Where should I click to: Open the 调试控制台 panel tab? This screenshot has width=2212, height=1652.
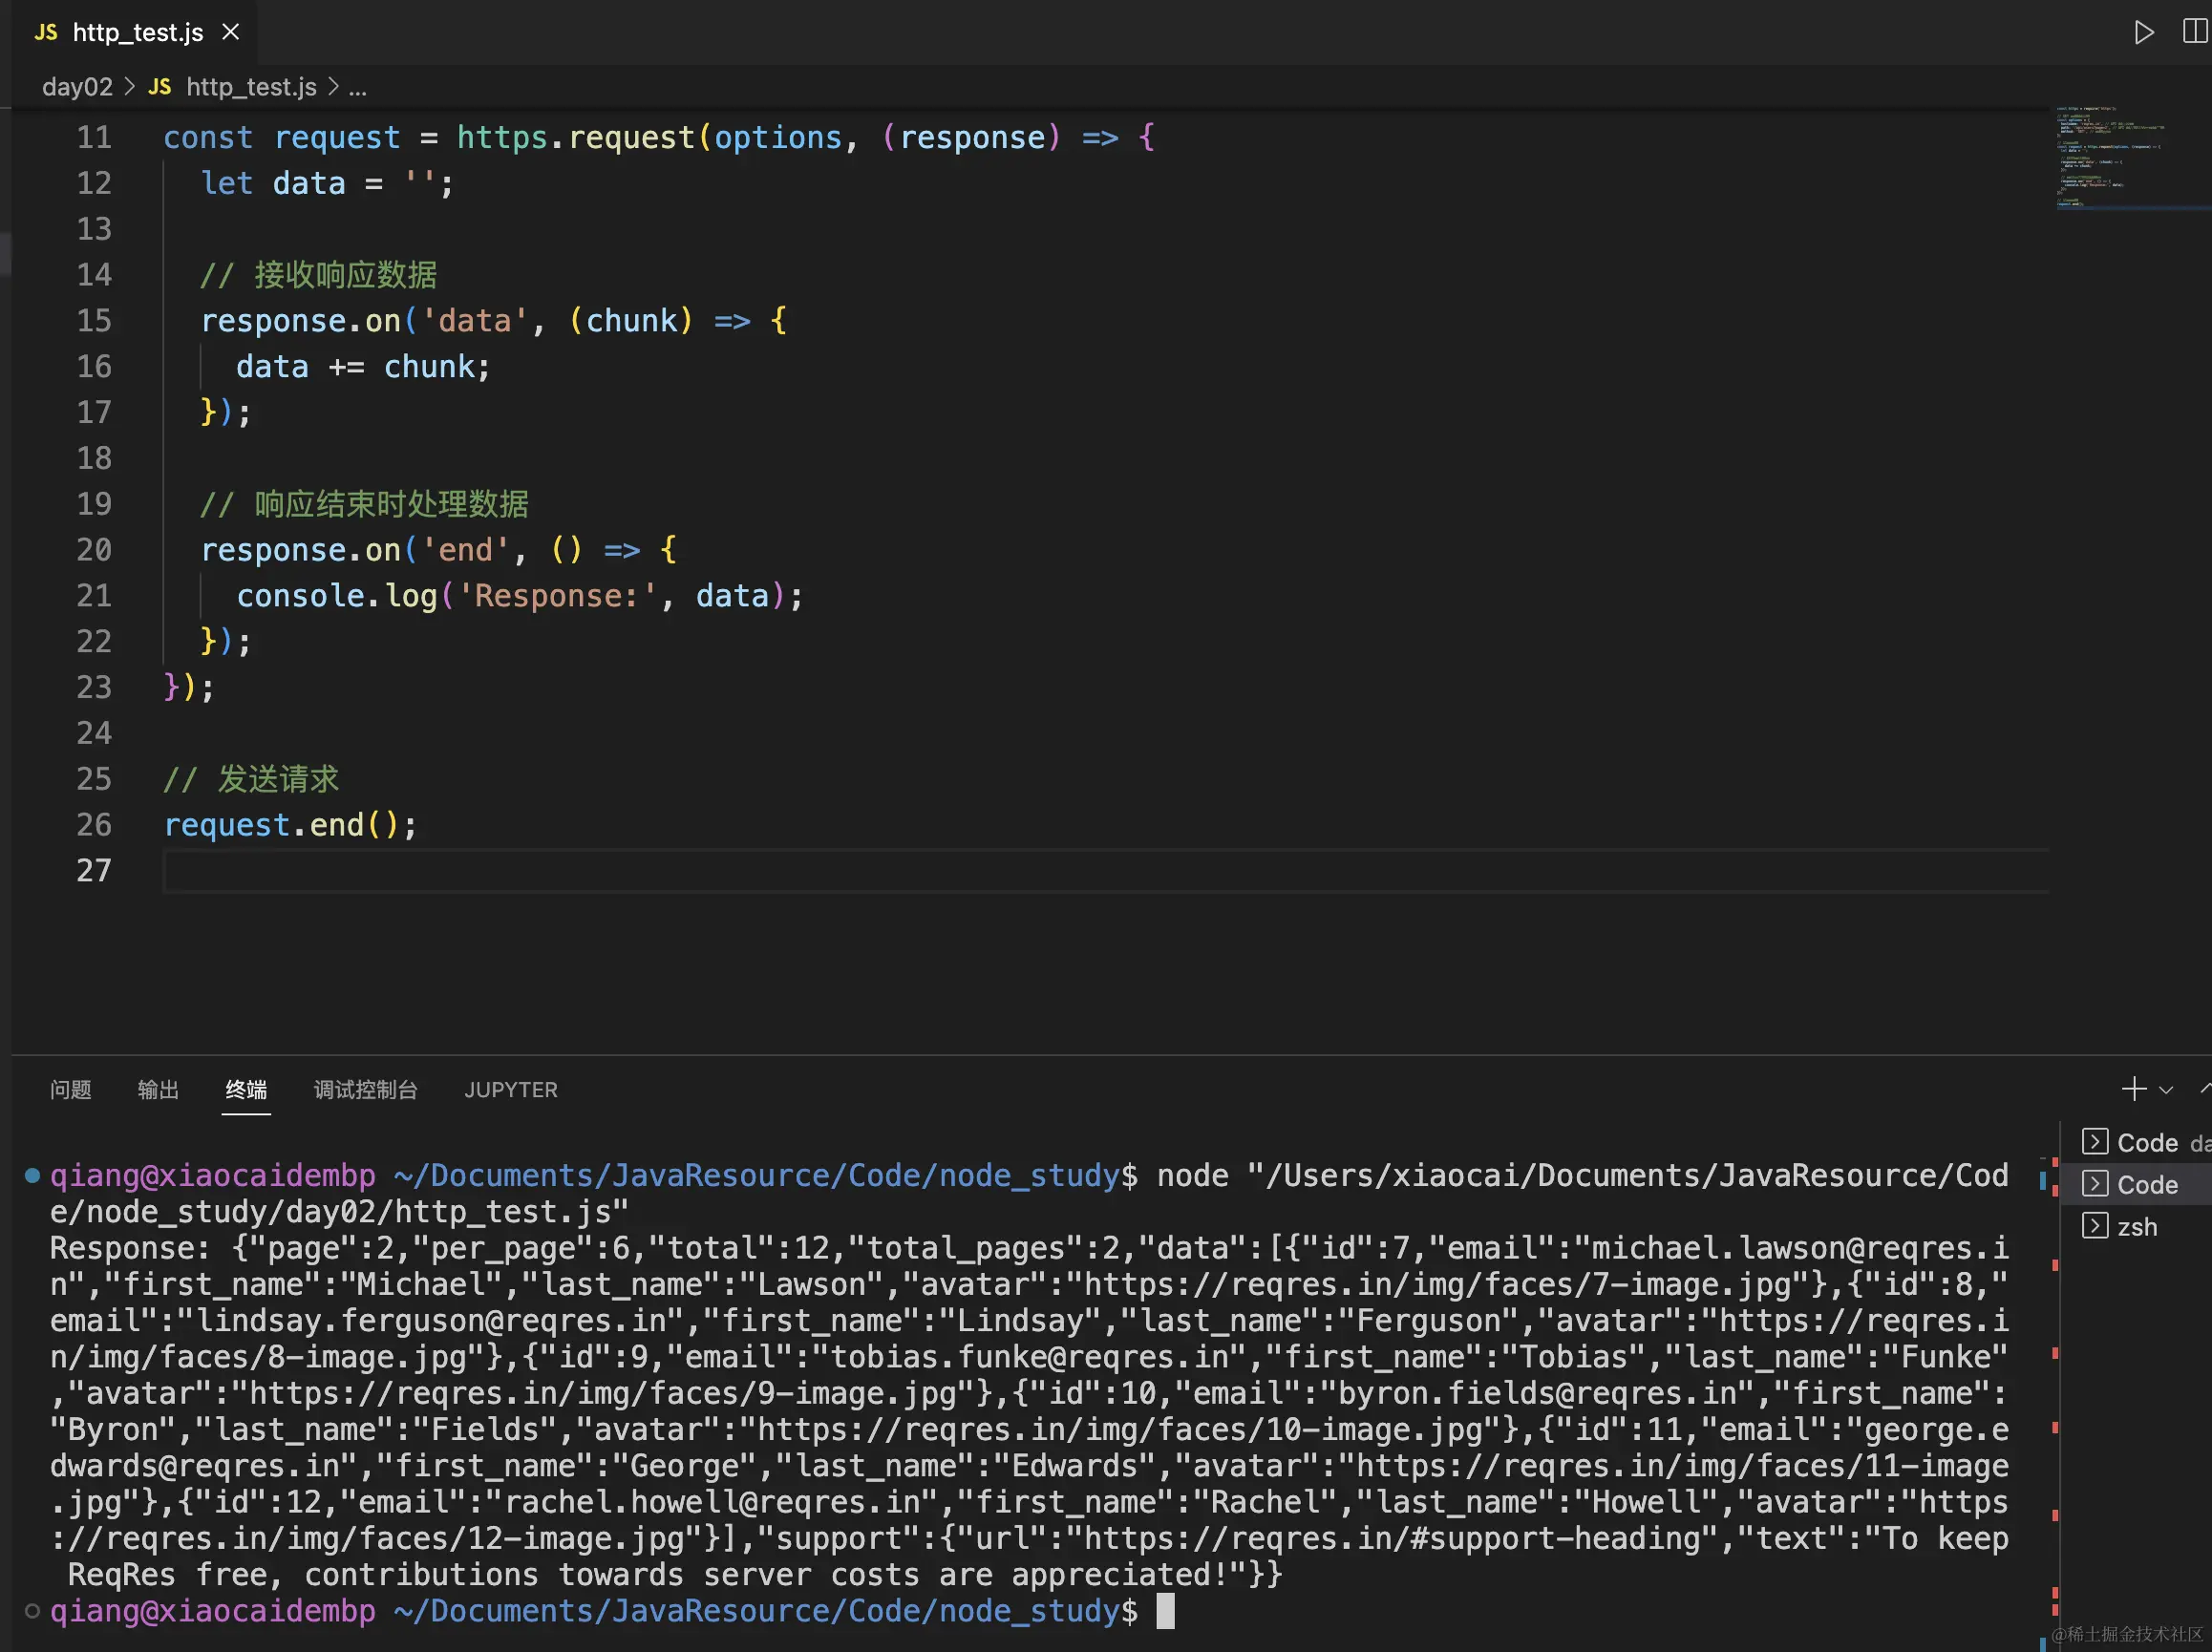pyautogui.click(x=366, y=1089)
